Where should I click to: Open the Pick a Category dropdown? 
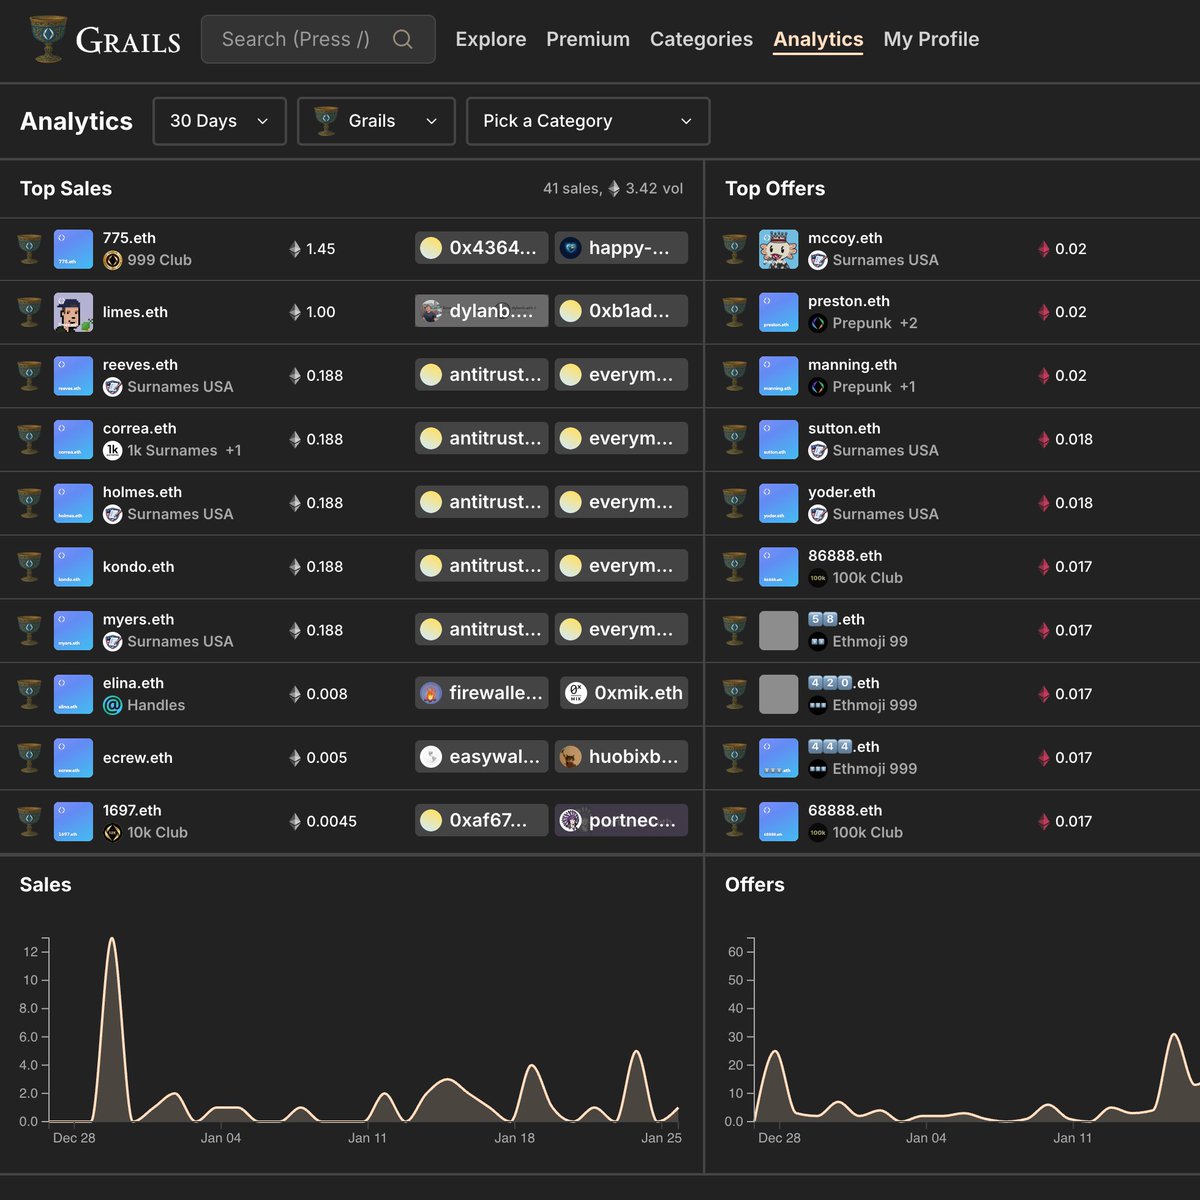[x=587, y=121]
